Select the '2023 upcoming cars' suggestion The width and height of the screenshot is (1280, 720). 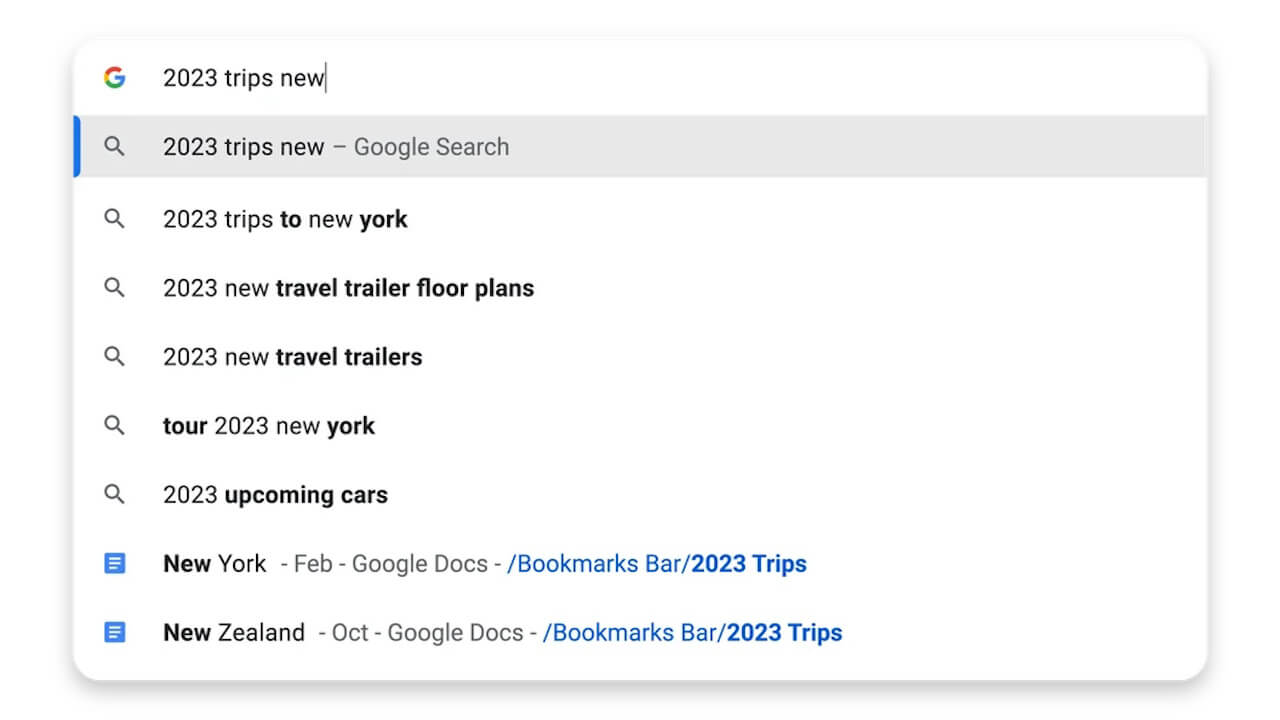pyautogui.click(x=275, y=495)
